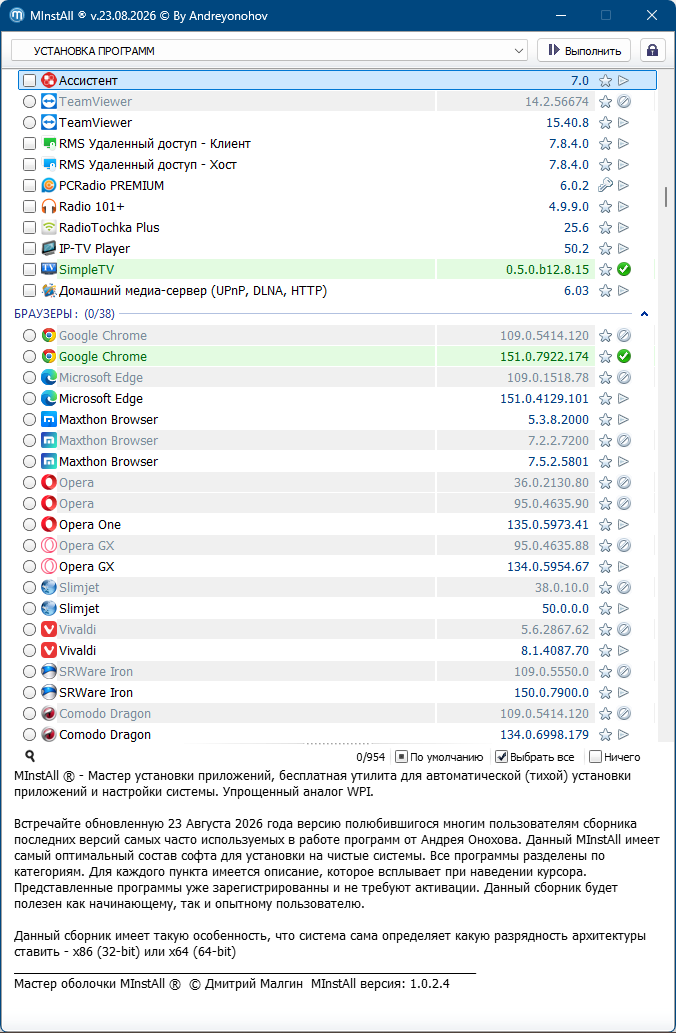
Task: Check the IP-TV Player checkbox
Action: 29,249
